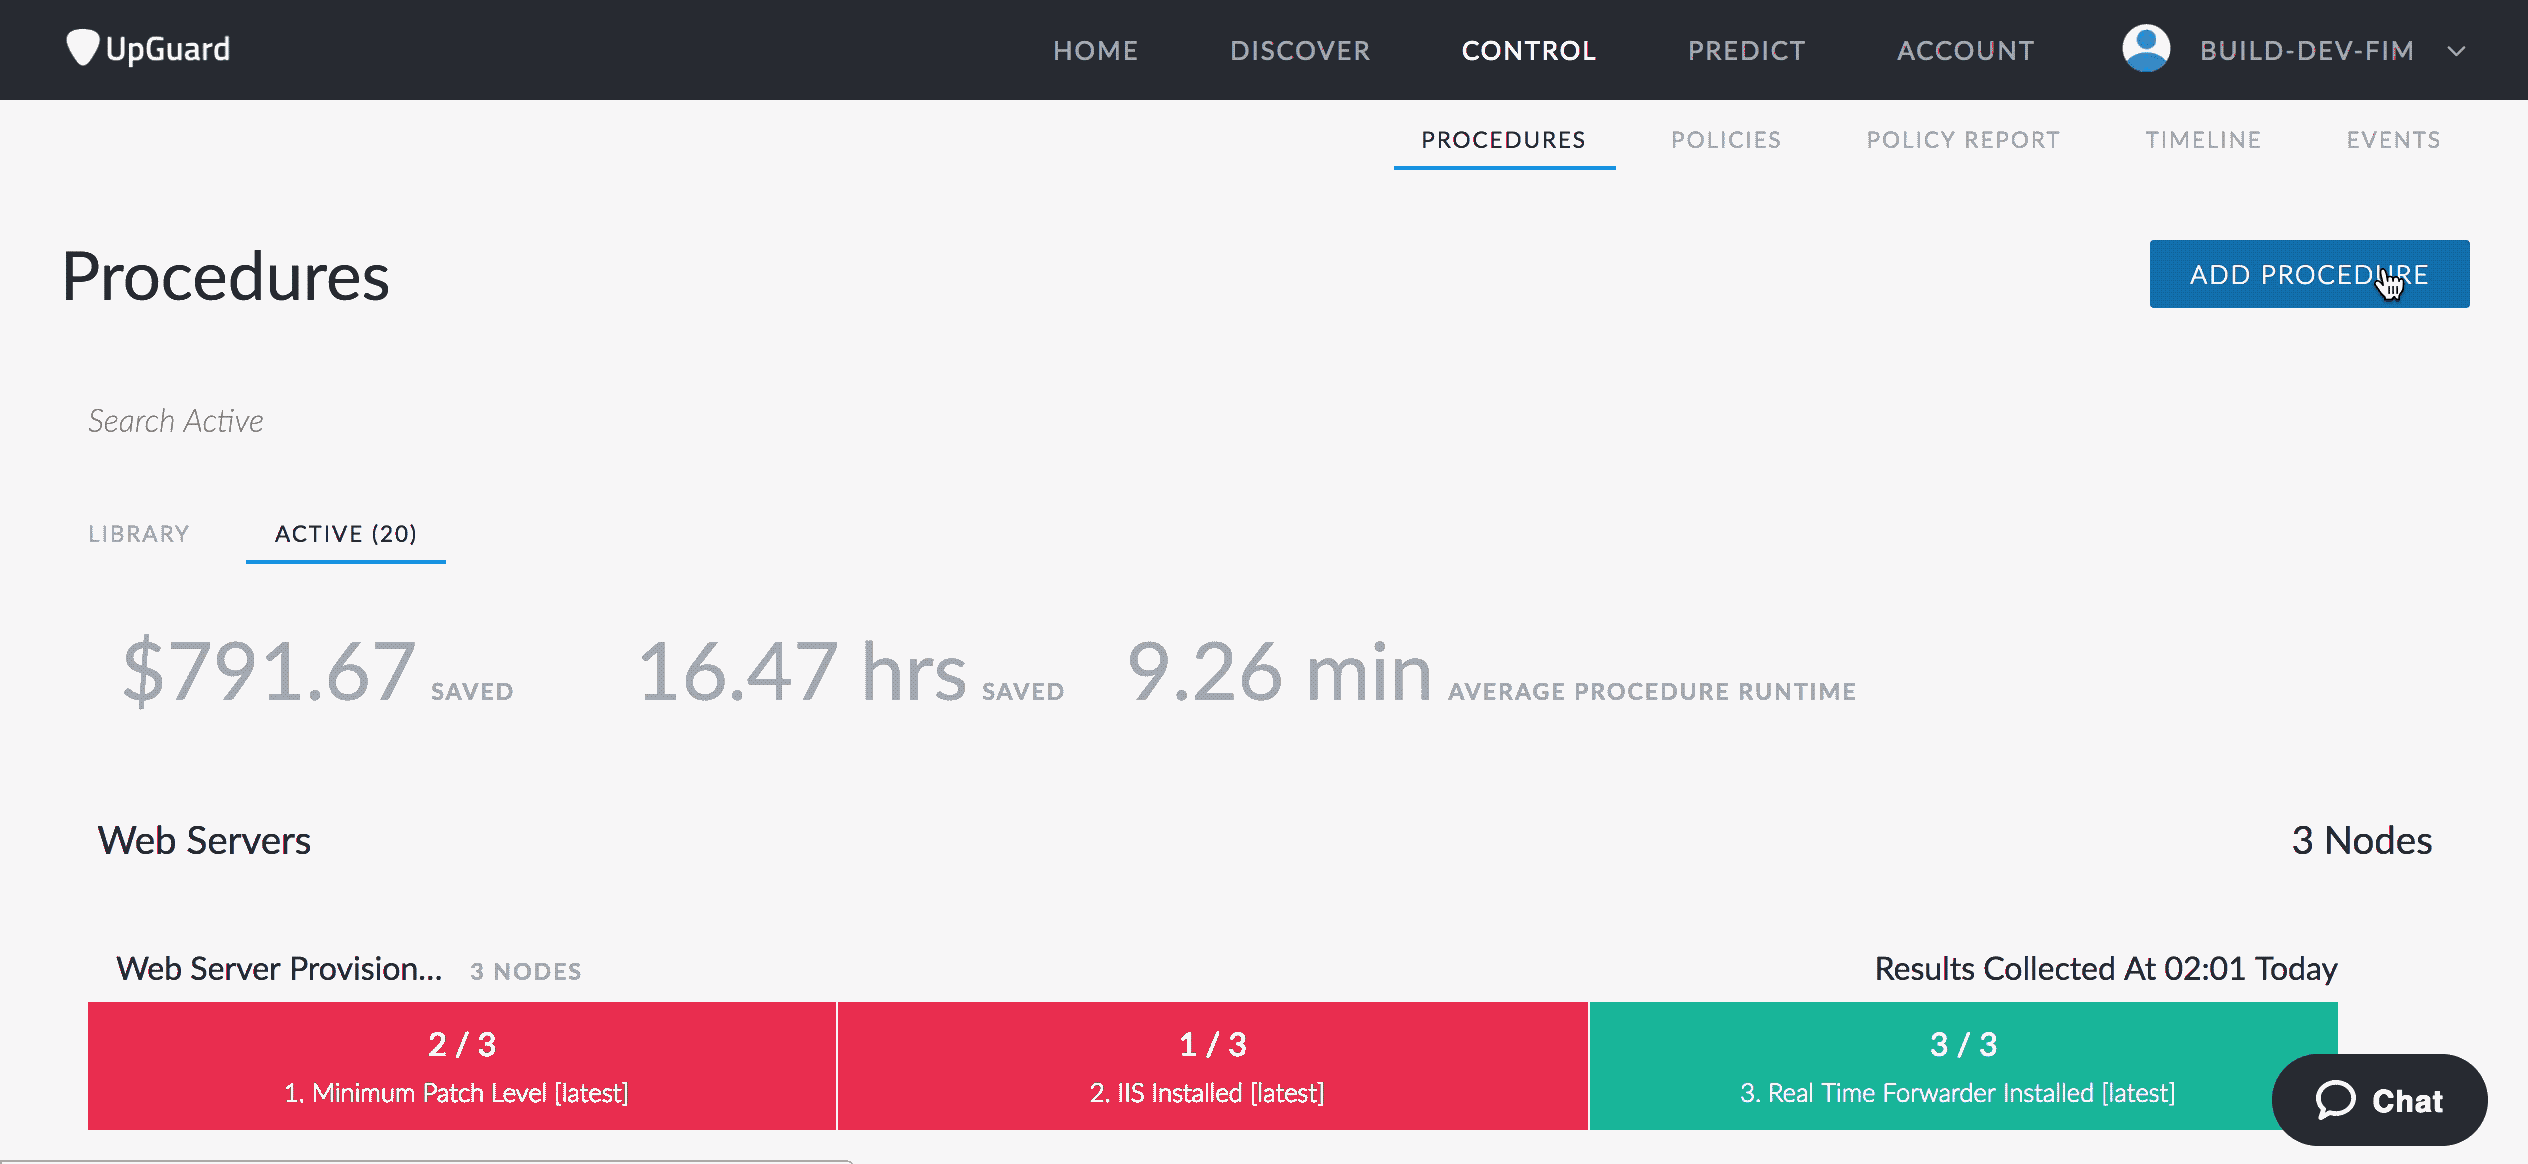Go to the HOME menu

pyautogui.click(x=1095, y=51)
